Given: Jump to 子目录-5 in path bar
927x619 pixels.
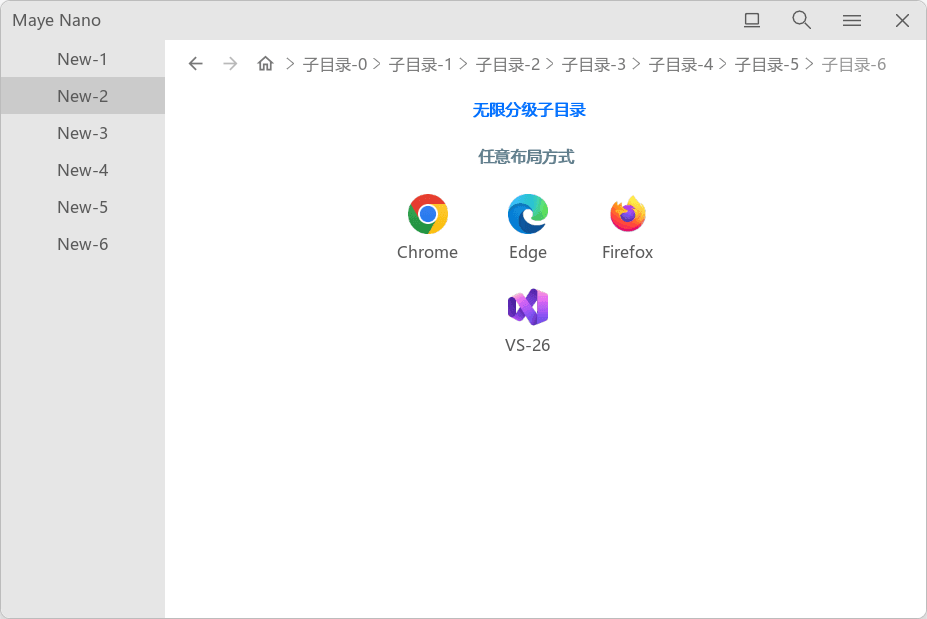Looking at the screenshot, I should (x=767, y=64).
